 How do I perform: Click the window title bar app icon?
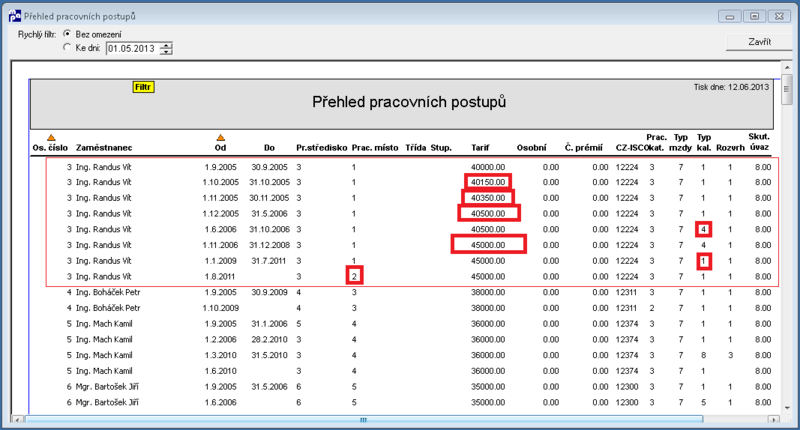click(14, 16)
